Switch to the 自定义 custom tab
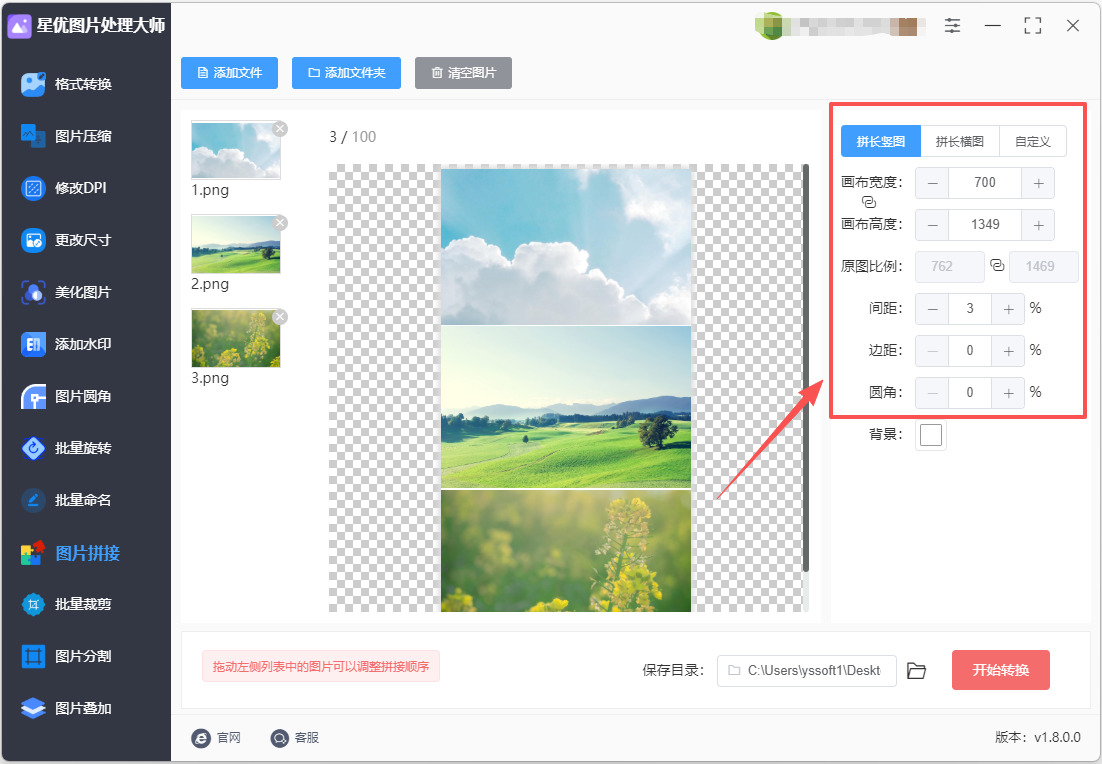 (1032, 141)
